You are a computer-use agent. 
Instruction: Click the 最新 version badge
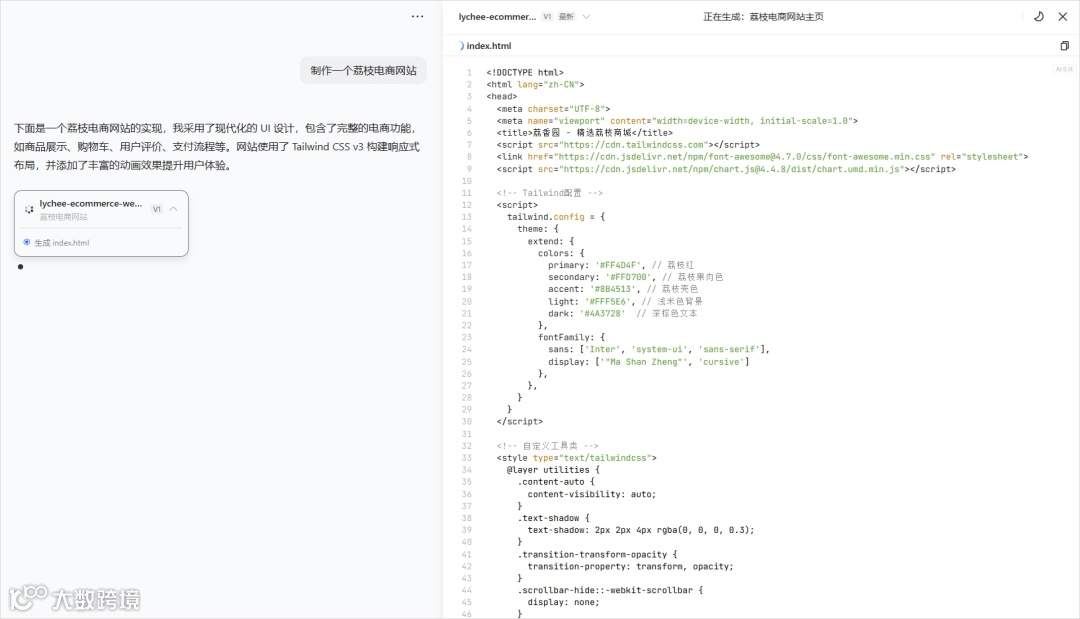(566, 17)
